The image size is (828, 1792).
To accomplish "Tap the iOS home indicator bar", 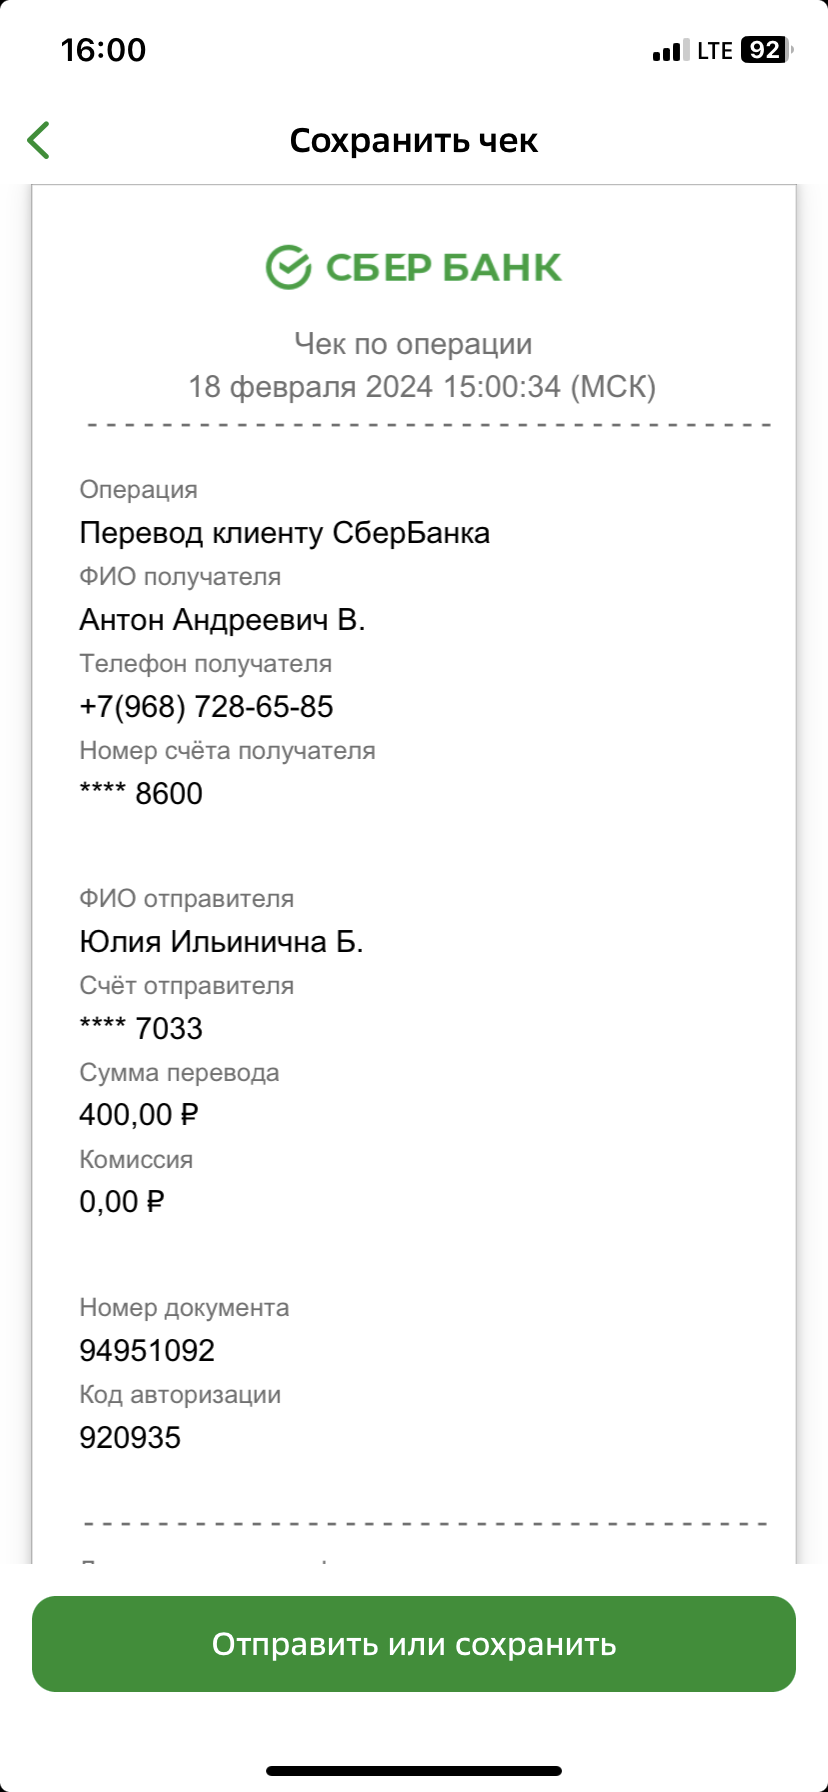I will [414, 1771].
